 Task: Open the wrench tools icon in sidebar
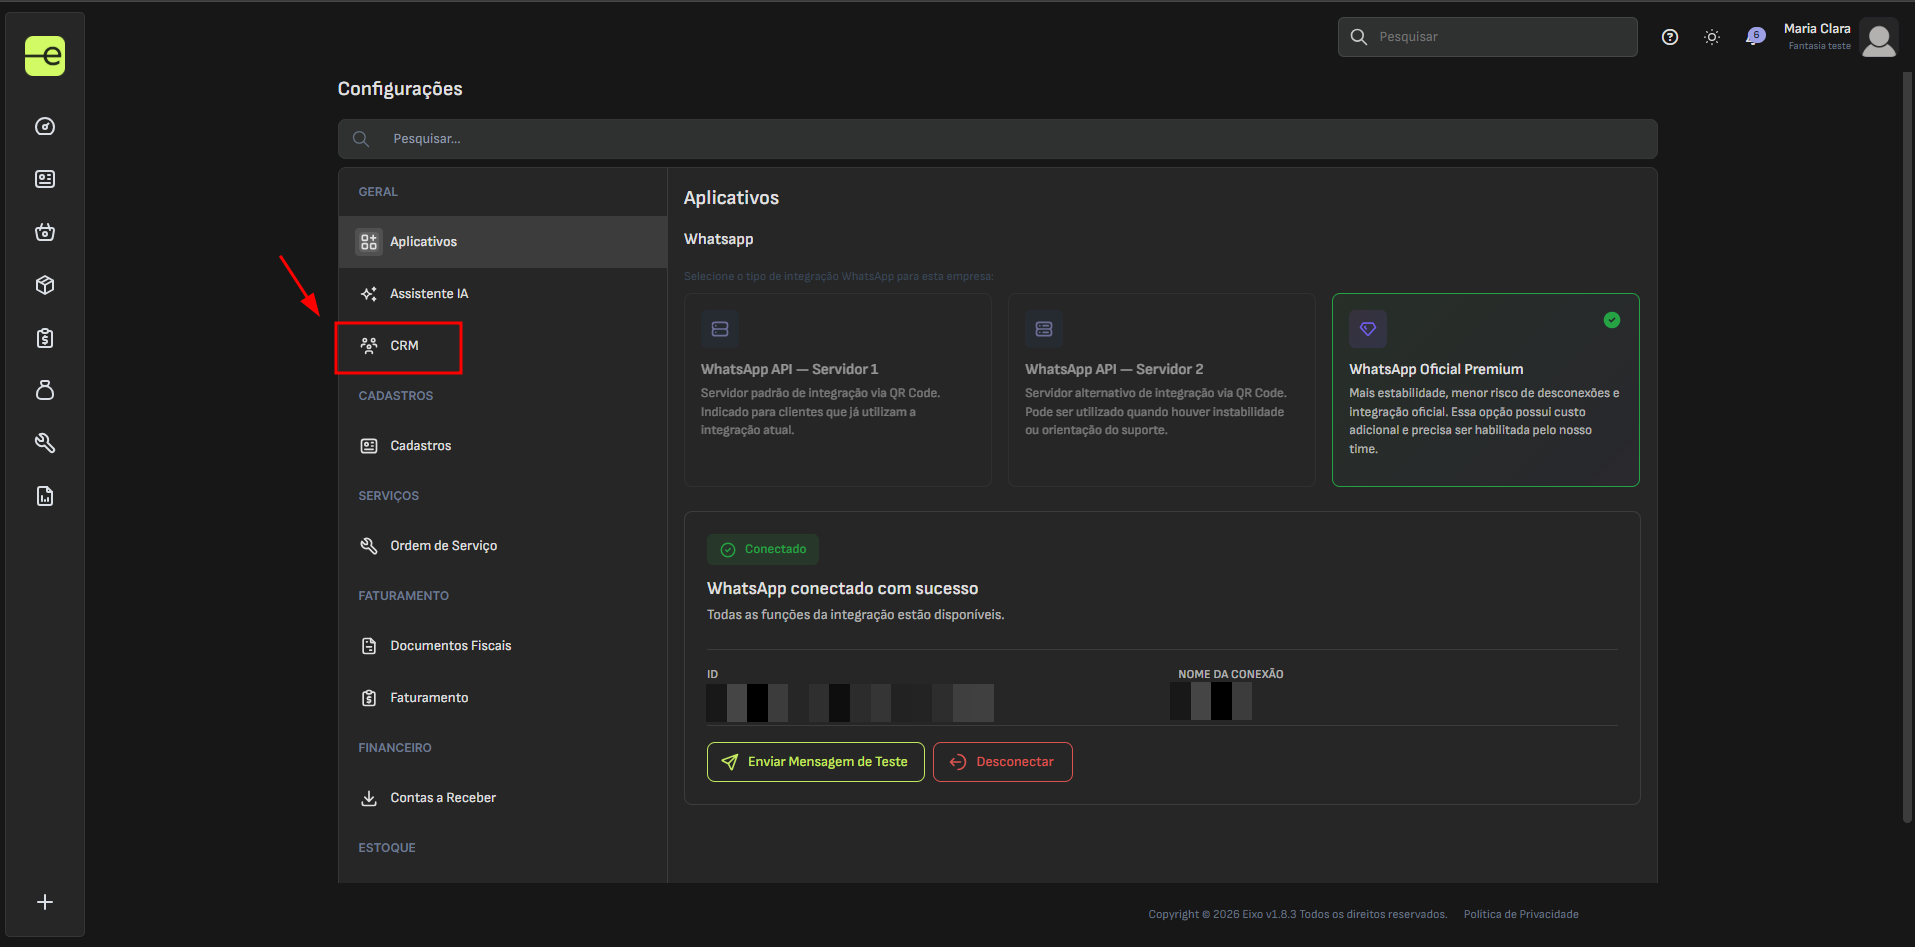click(x=45, y=443)
